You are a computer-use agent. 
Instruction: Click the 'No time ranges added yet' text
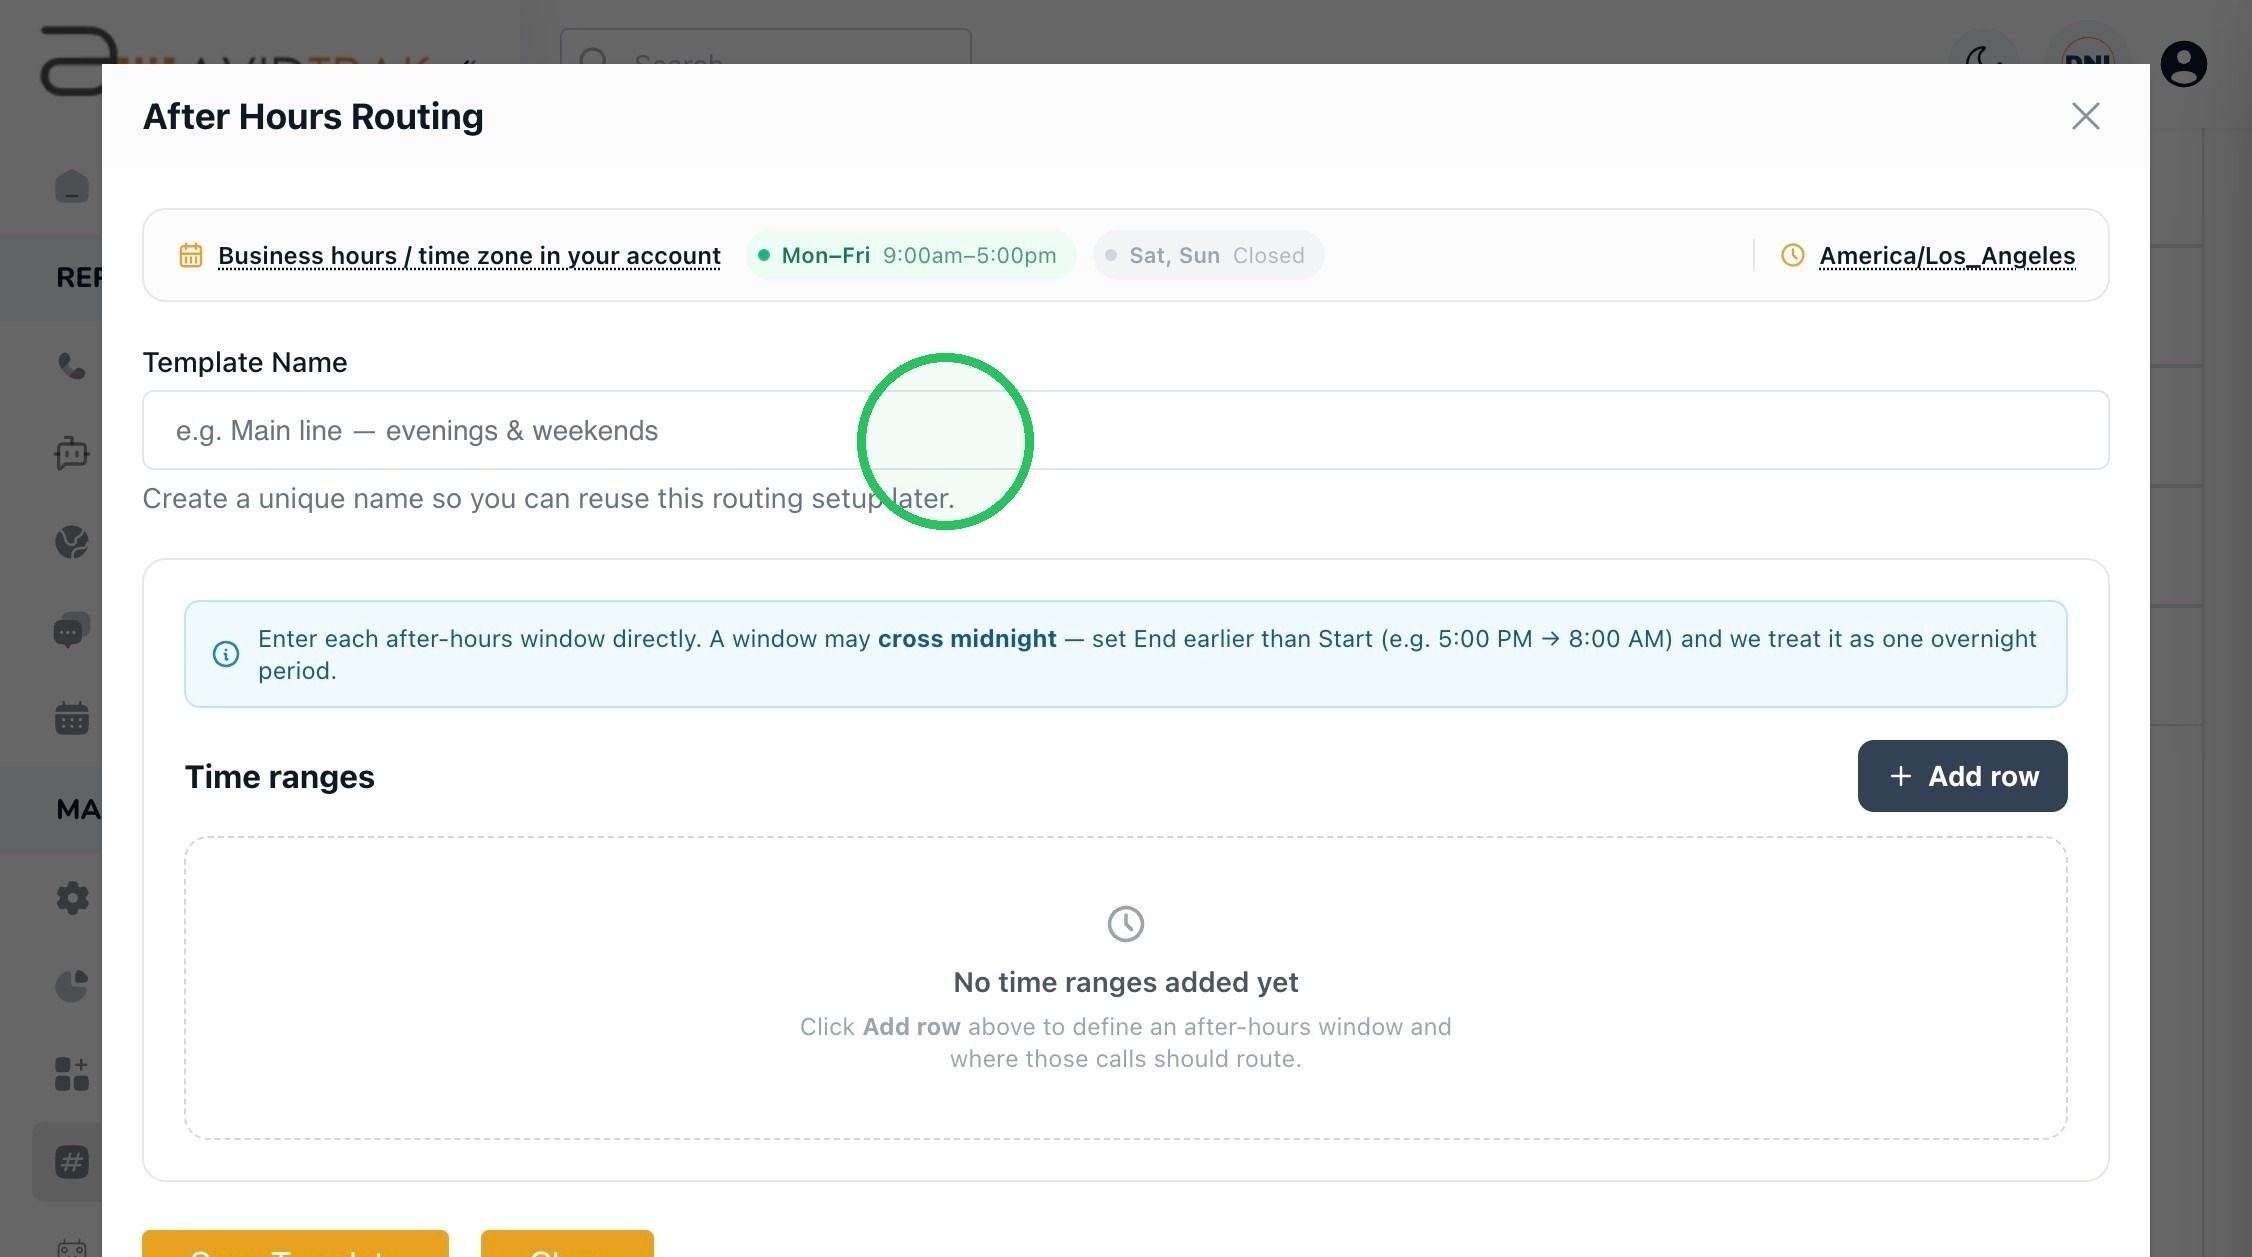click(x=1126, y=982)
